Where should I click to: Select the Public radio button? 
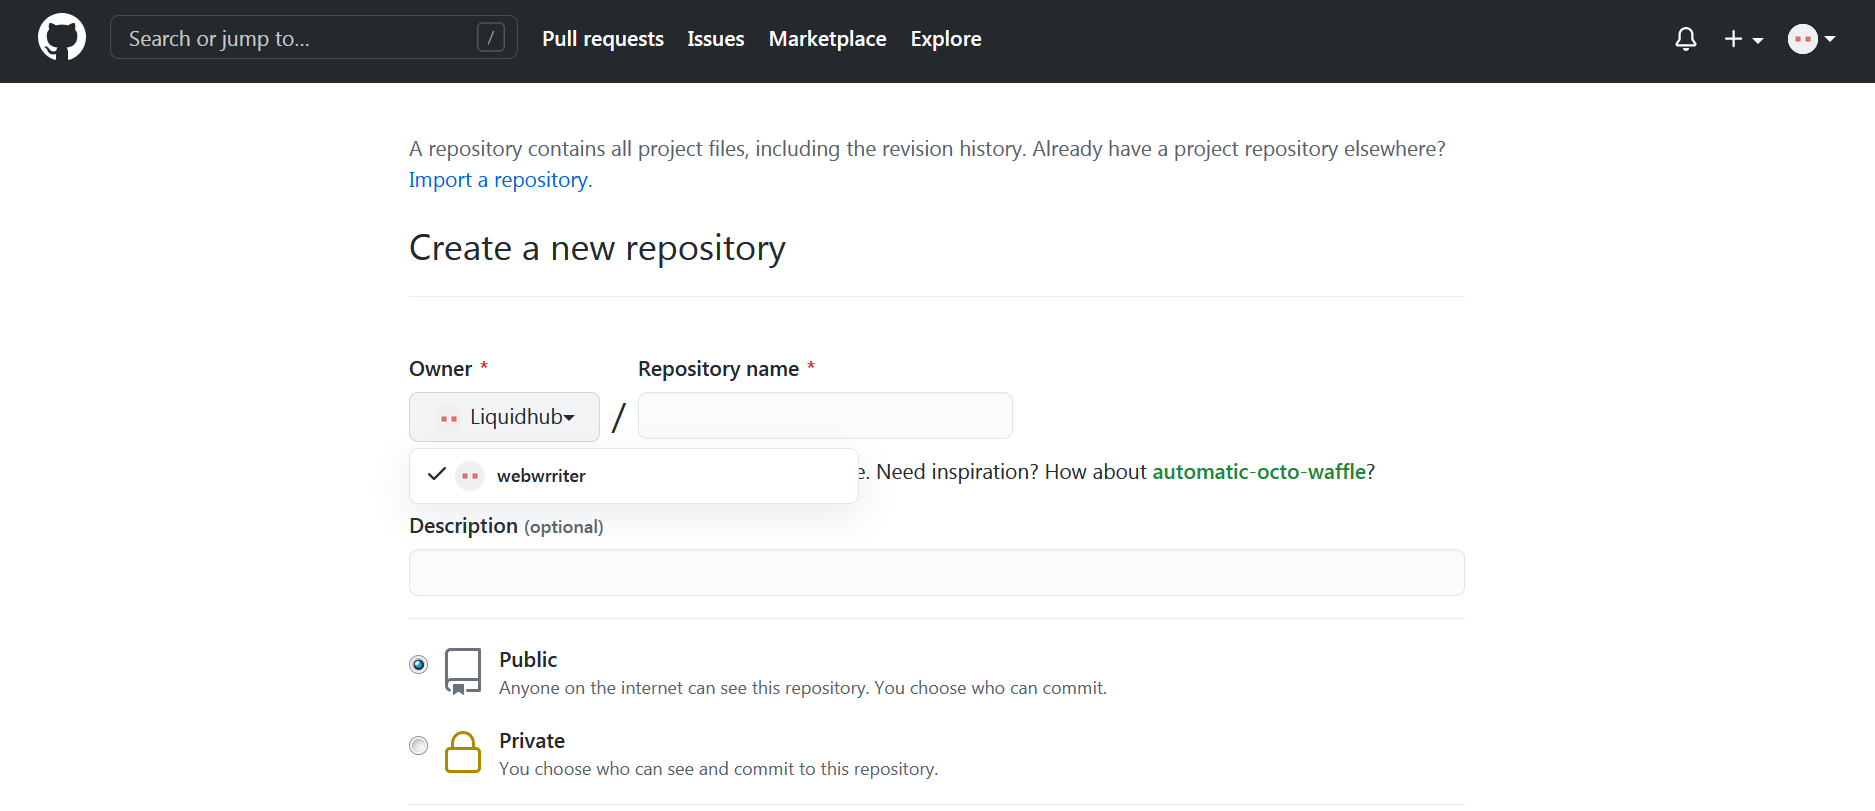coord(419,665)
